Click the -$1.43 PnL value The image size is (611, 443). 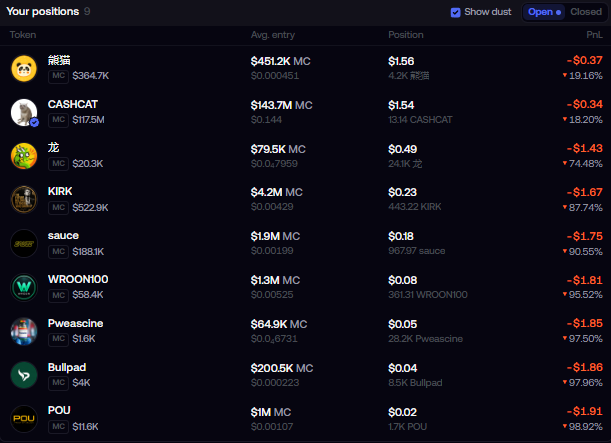click(585, 148)
